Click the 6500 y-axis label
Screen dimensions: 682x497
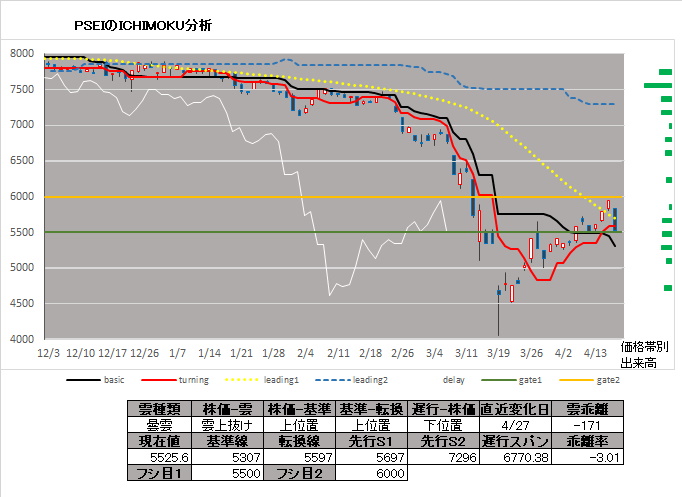pos(22,160)
